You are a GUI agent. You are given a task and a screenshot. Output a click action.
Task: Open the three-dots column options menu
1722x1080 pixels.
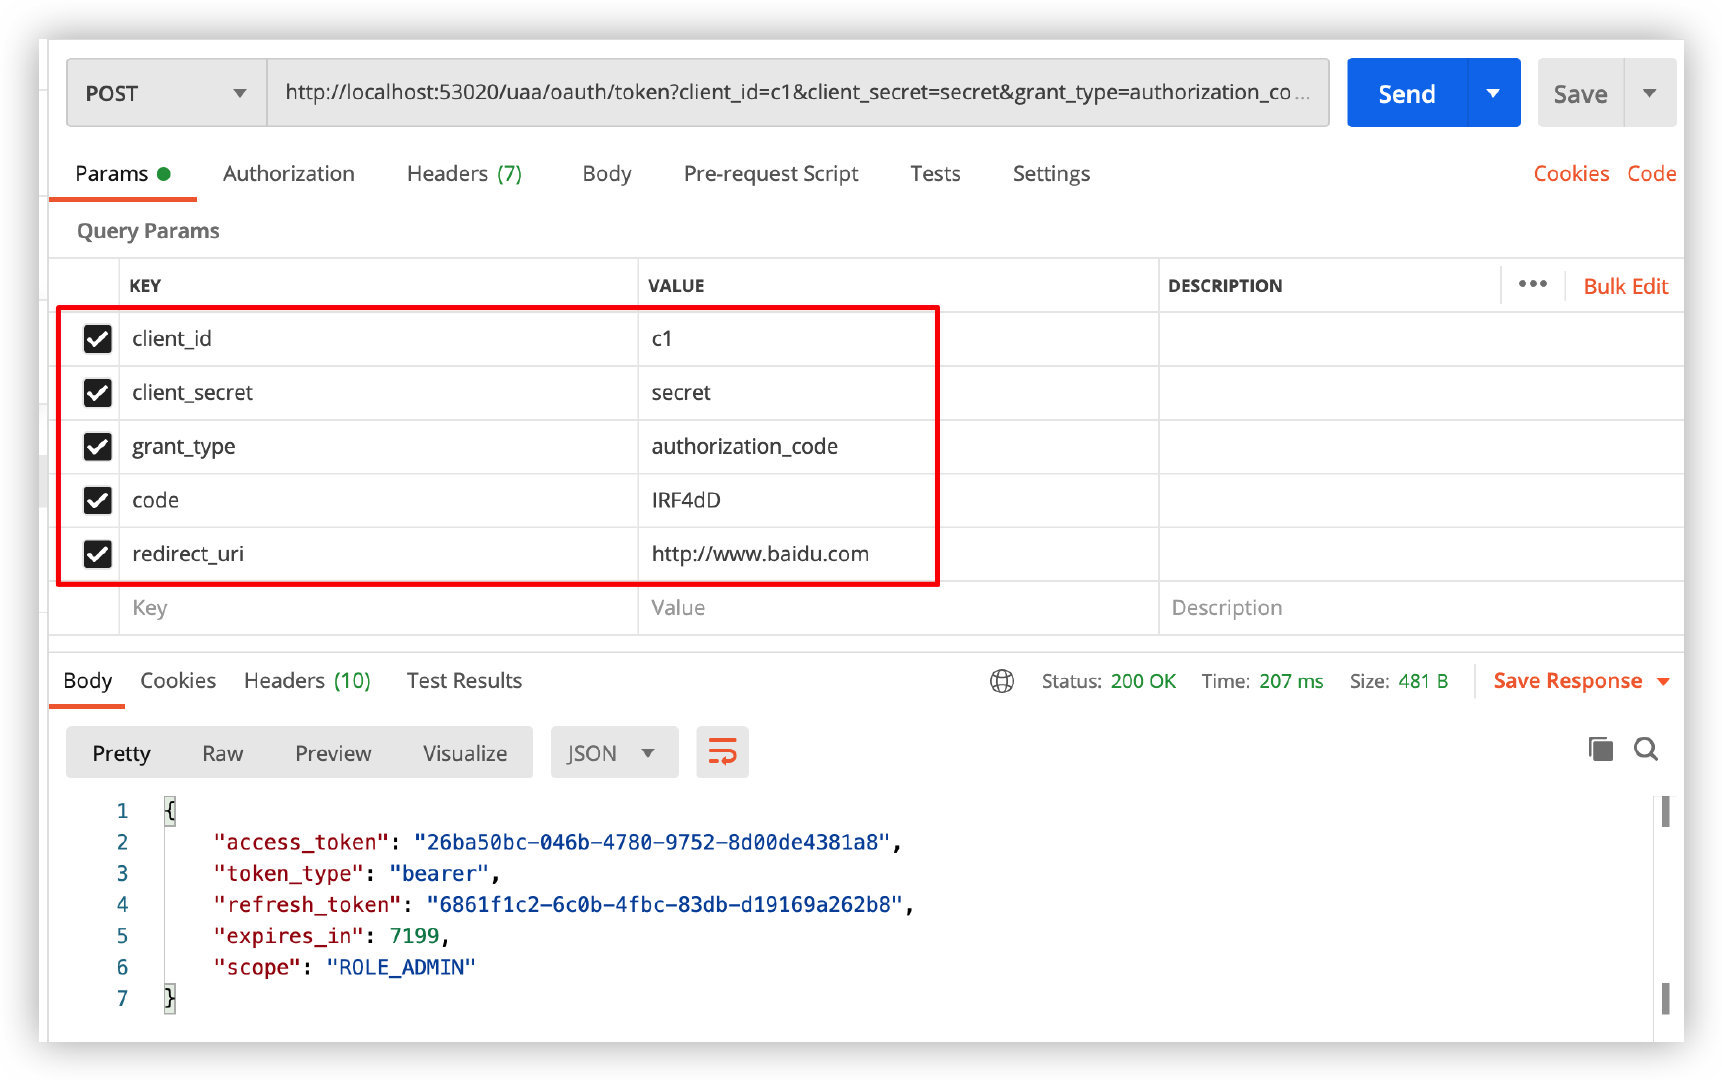pos(1532,284)
